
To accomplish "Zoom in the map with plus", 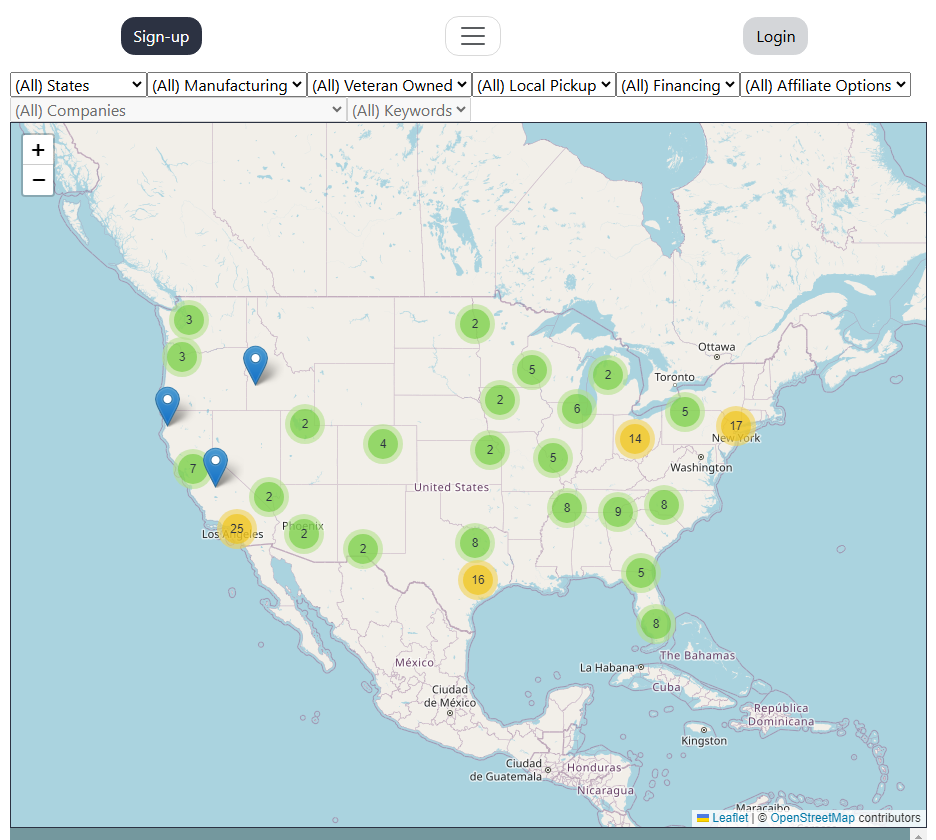I will pos(38,150).
